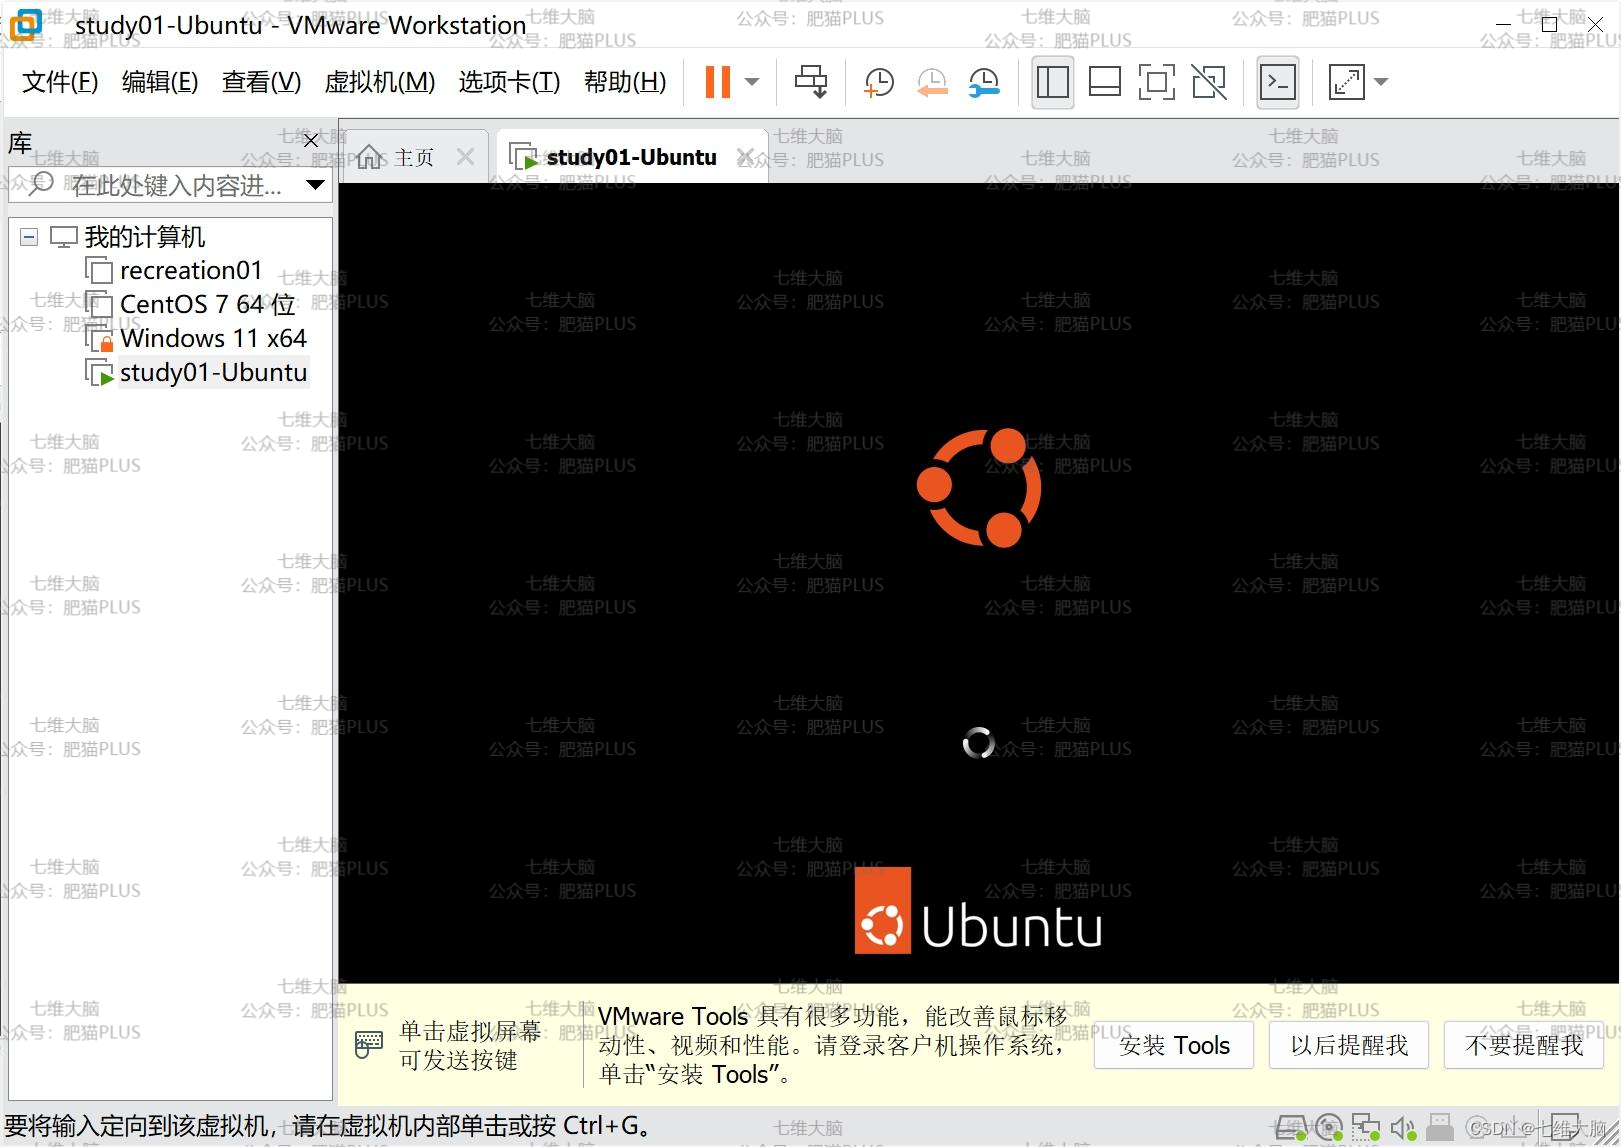This screenshot has height=1147, width=1621.
Task: Select study01-Ubuntu in the library tree
Action: [213, 373]
